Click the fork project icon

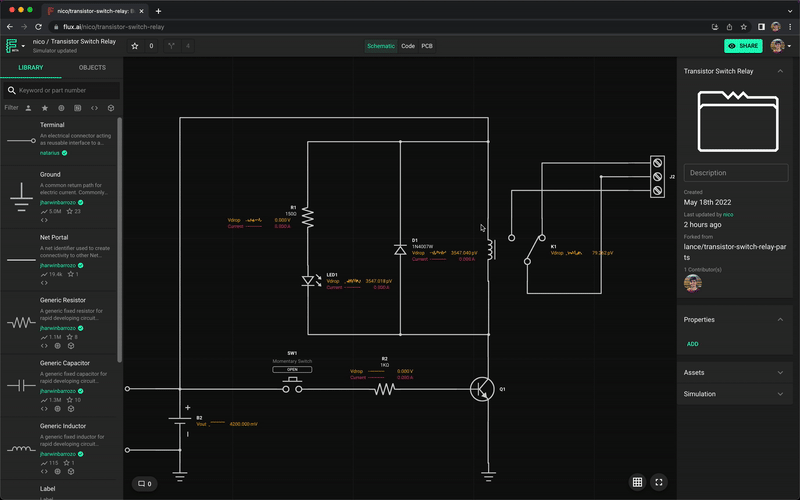(171, 46)
